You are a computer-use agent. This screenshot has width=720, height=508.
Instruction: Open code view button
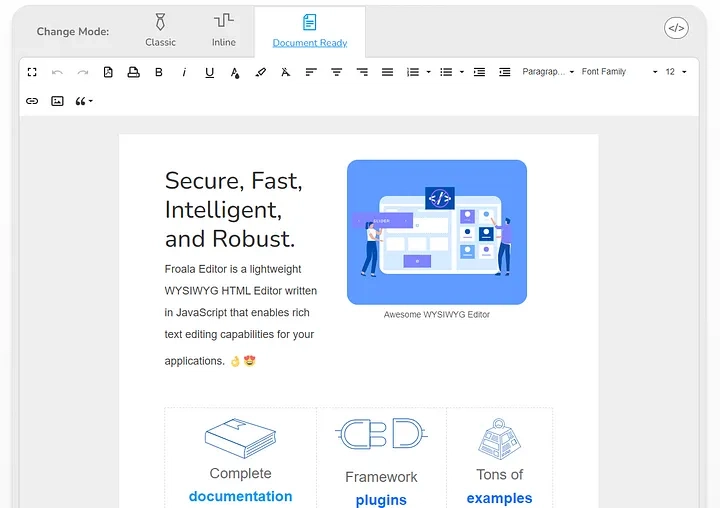tap(676, 28)
